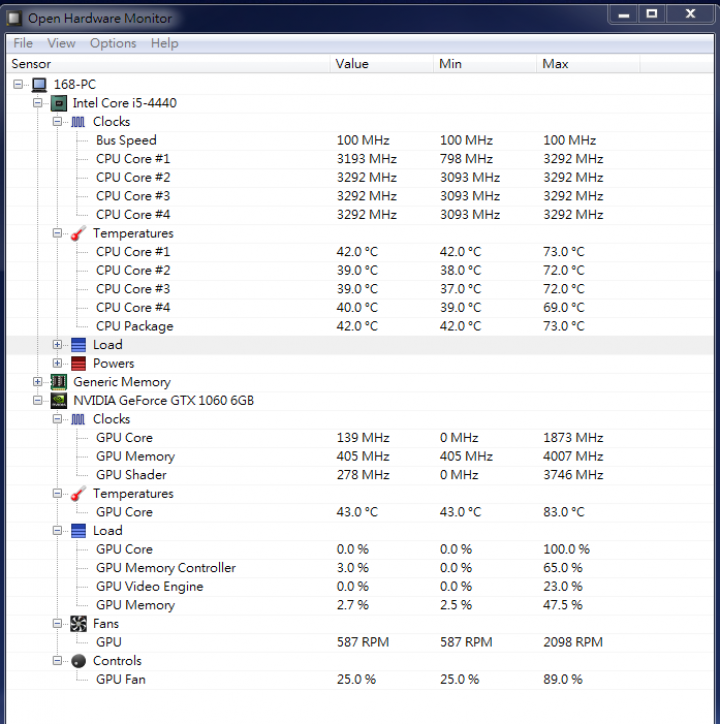Collapse the Intel Core i5-4440 node
The image size is (720, 724).
point(38,103)
